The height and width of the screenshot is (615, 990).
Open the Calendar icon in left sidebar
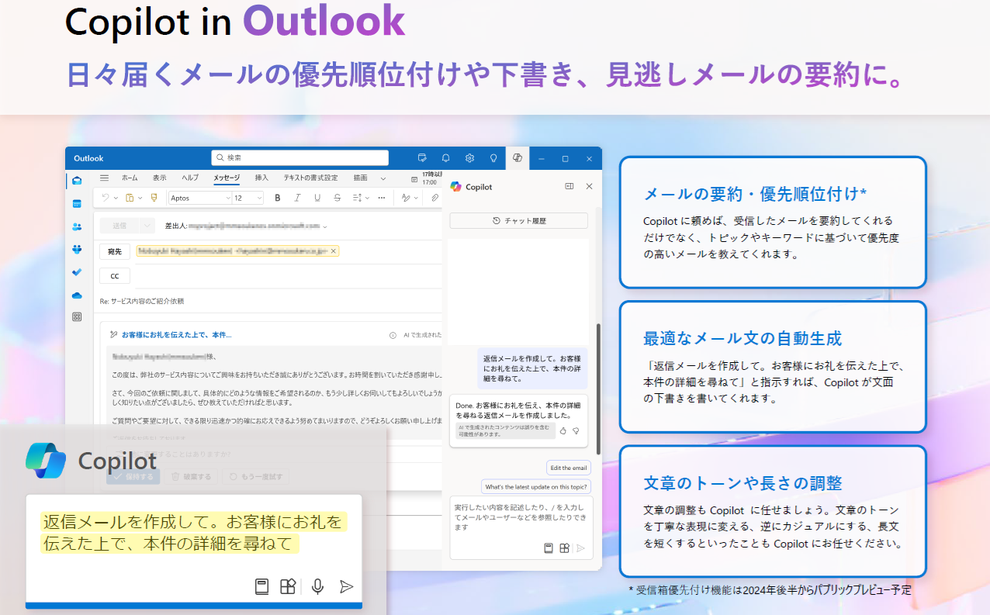coord(77,203)
